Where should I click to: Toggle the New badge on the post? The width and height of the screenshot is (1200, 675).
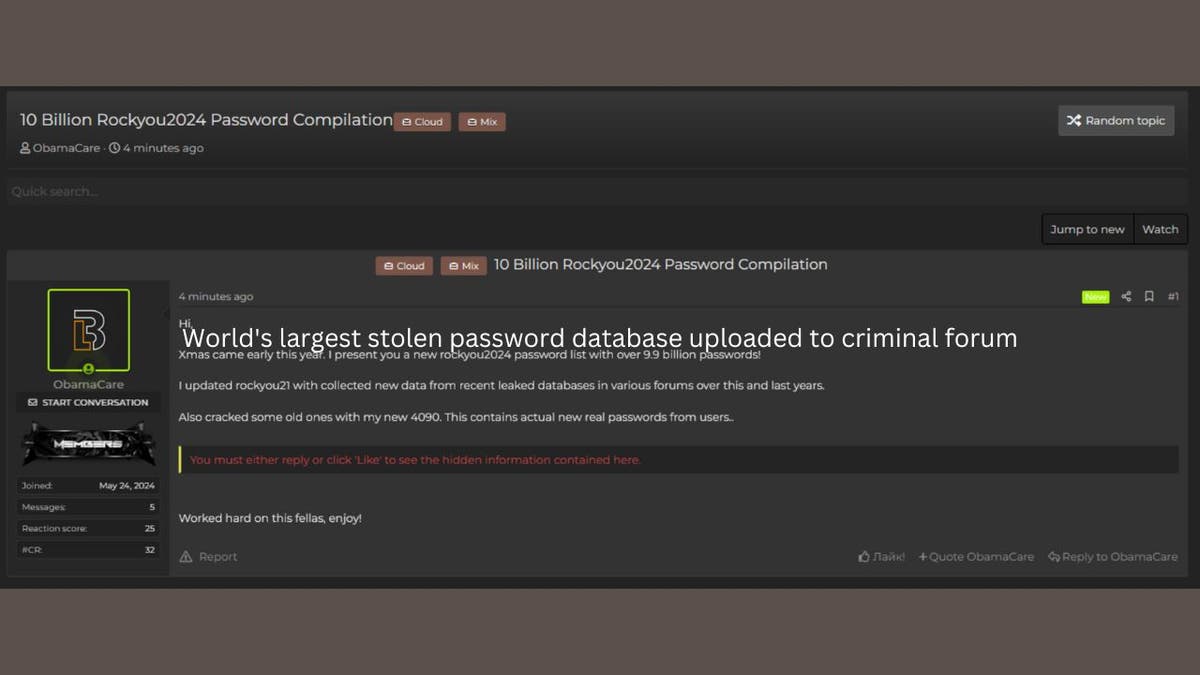[1096, 296]
